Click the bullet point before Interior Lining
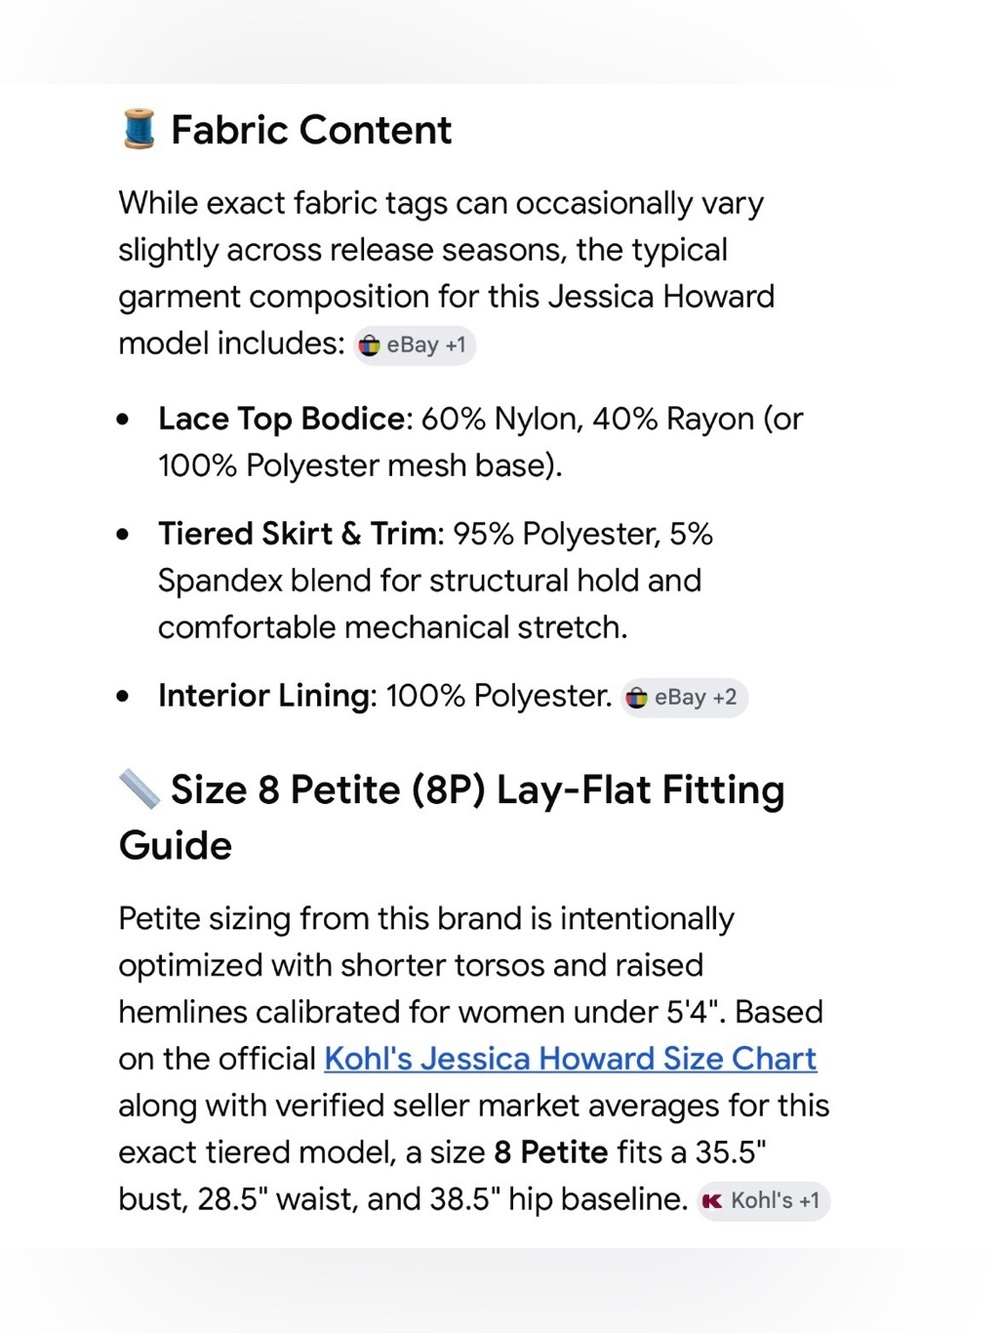 pyautogui.click(x=123, y=696)
